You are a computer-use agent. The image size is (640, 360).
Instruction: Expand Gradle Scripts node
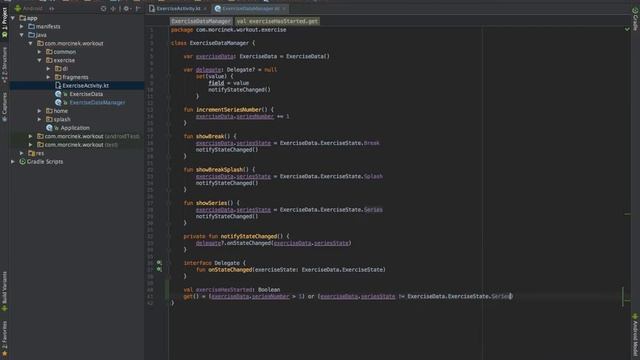tap(13, 162)
